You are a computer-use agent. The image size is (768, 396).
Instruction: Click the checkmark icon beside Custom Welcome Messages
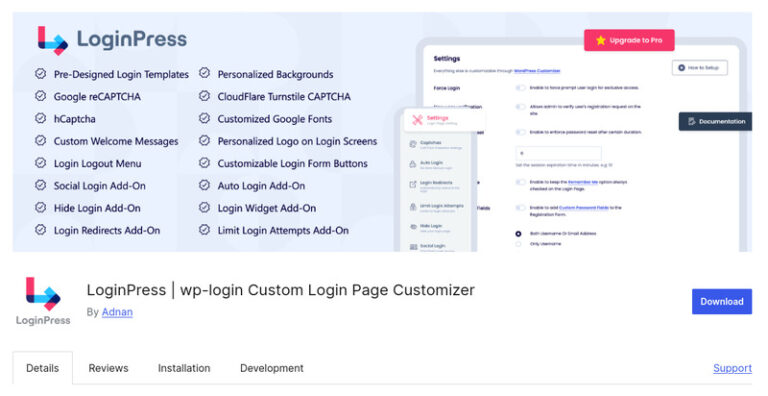[x=41, y=141]
